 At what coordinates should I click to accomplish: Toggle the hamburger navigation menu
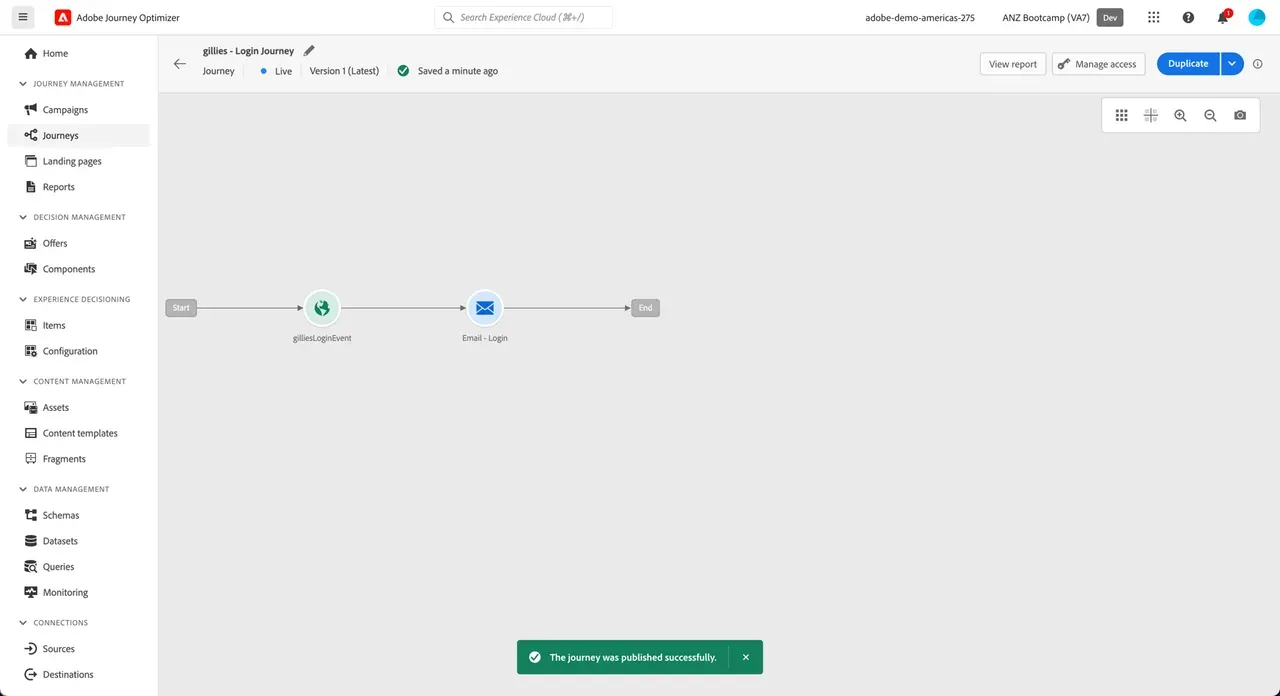pyautogui.click(x=23, y=17)
